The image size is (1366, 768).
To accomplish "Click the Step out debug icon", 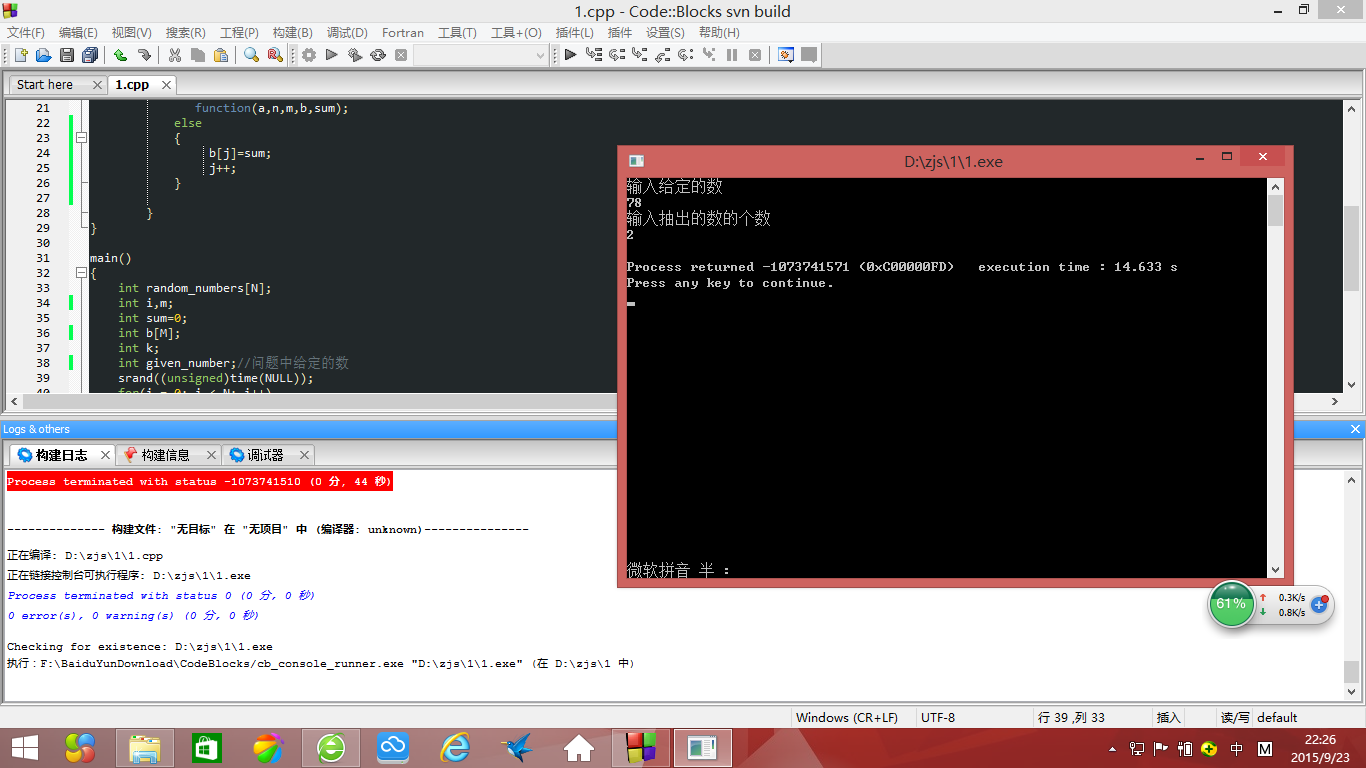I will click(x=663, y=55).
